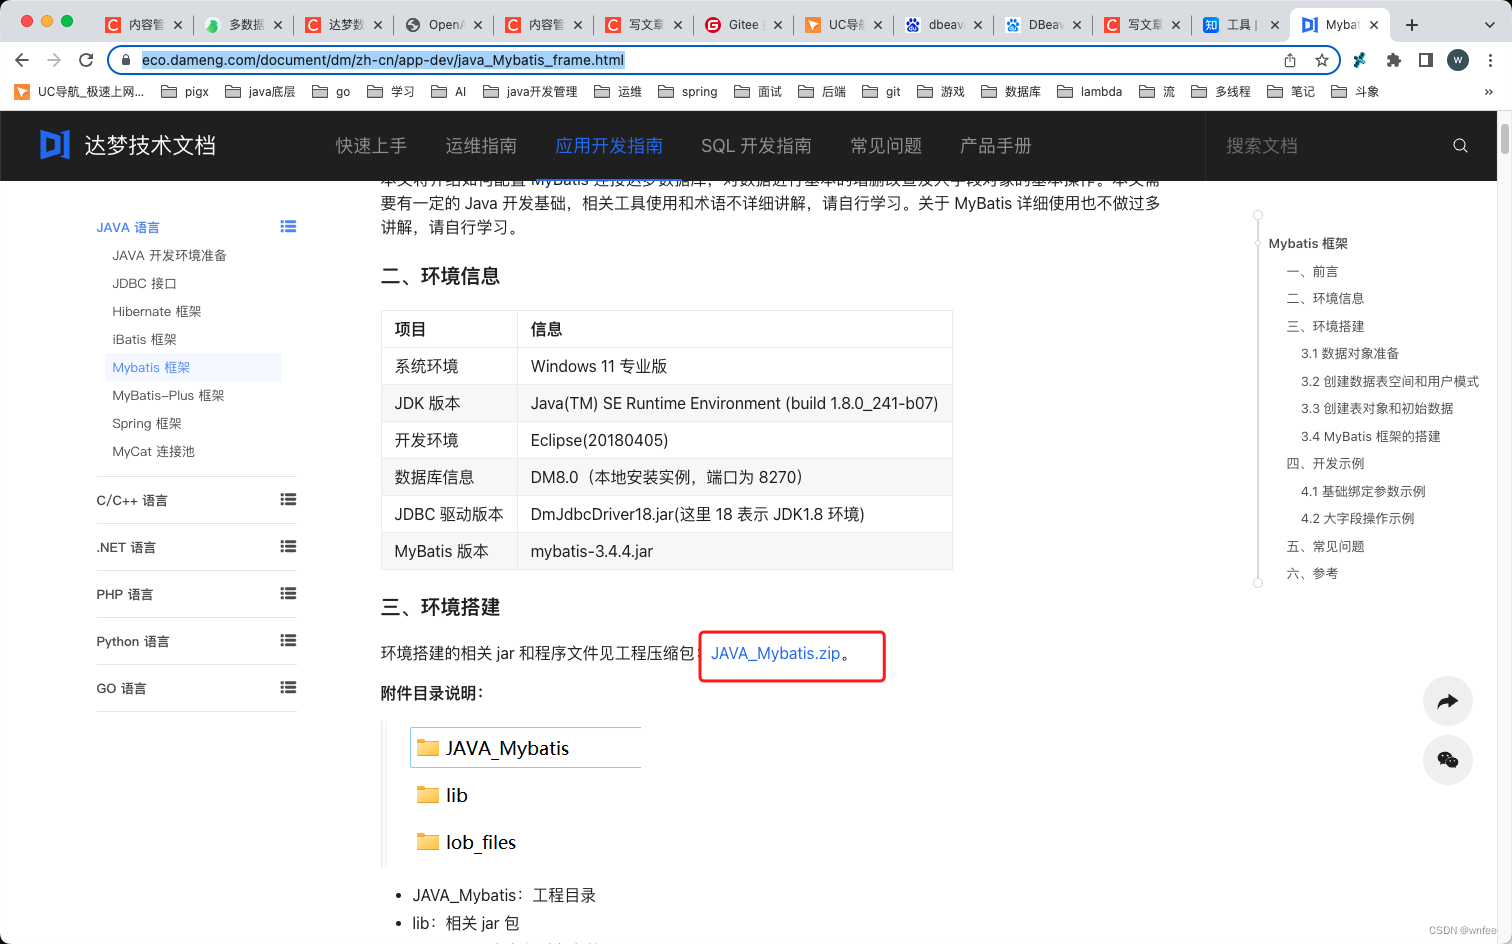Click the pinned blue extension icon
1512x944 pixels.
1360,60
